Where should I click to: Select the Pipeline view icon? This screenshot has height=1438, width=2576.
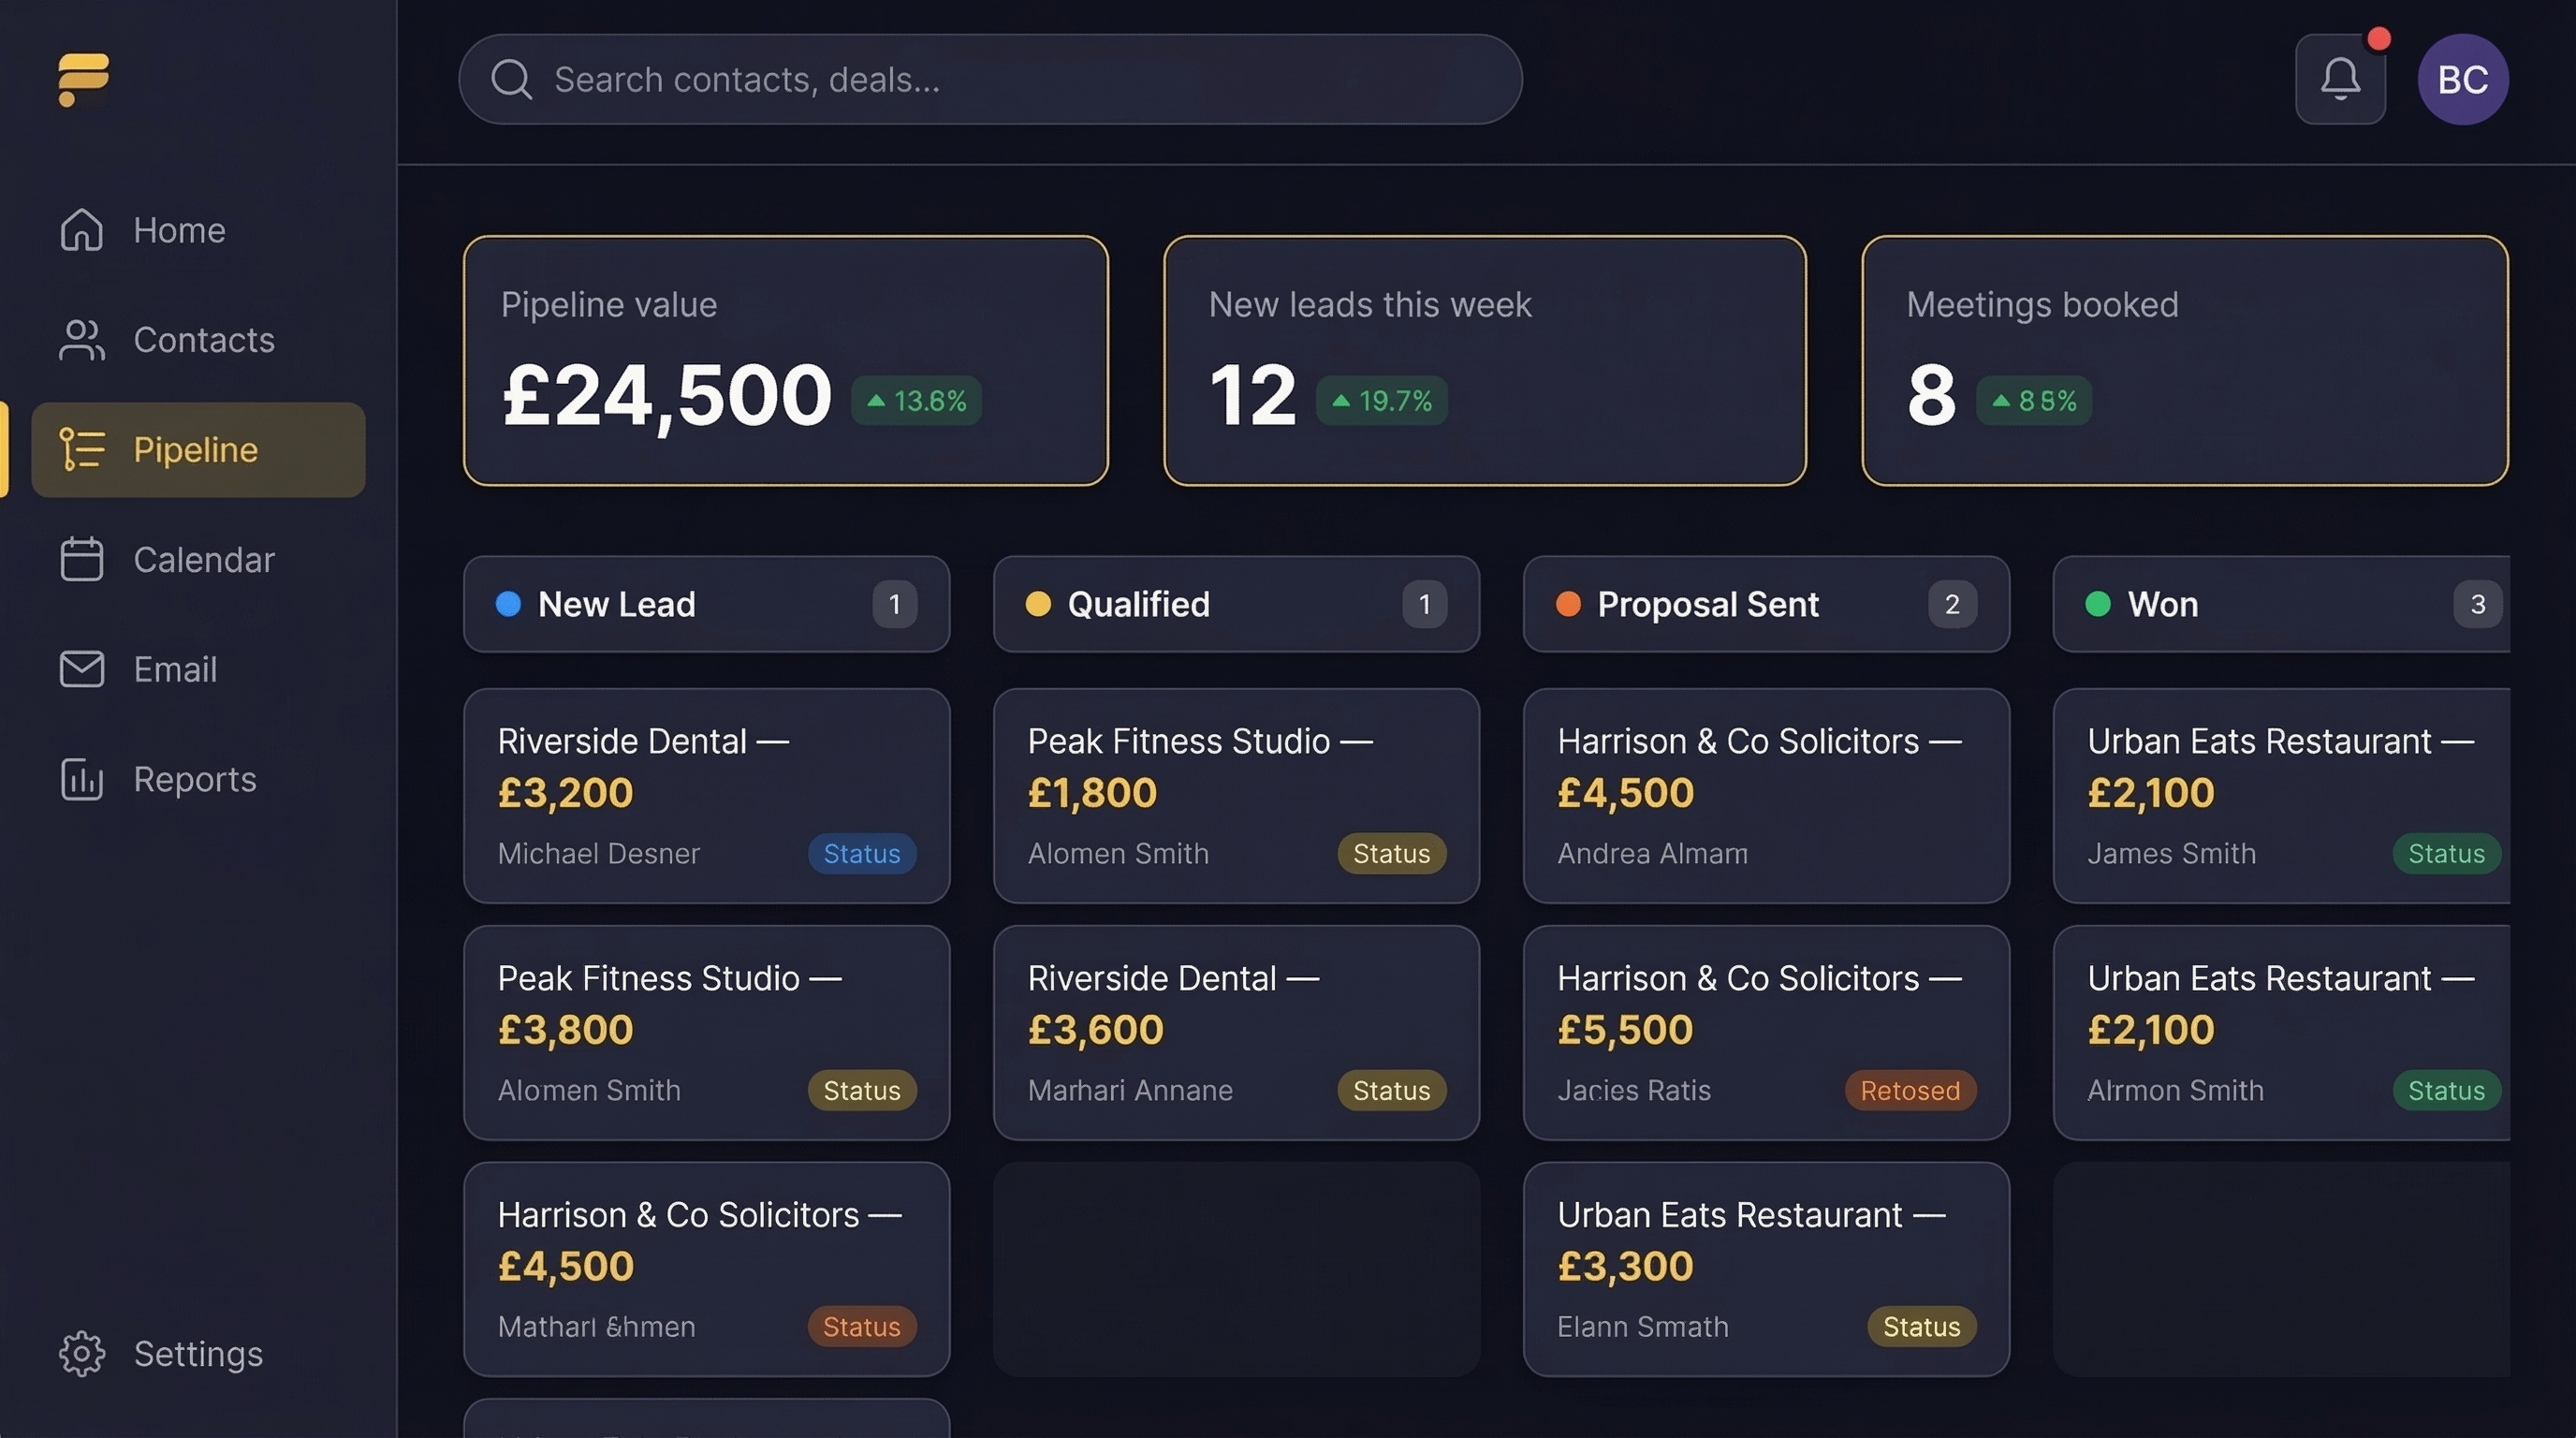point(82,449)
